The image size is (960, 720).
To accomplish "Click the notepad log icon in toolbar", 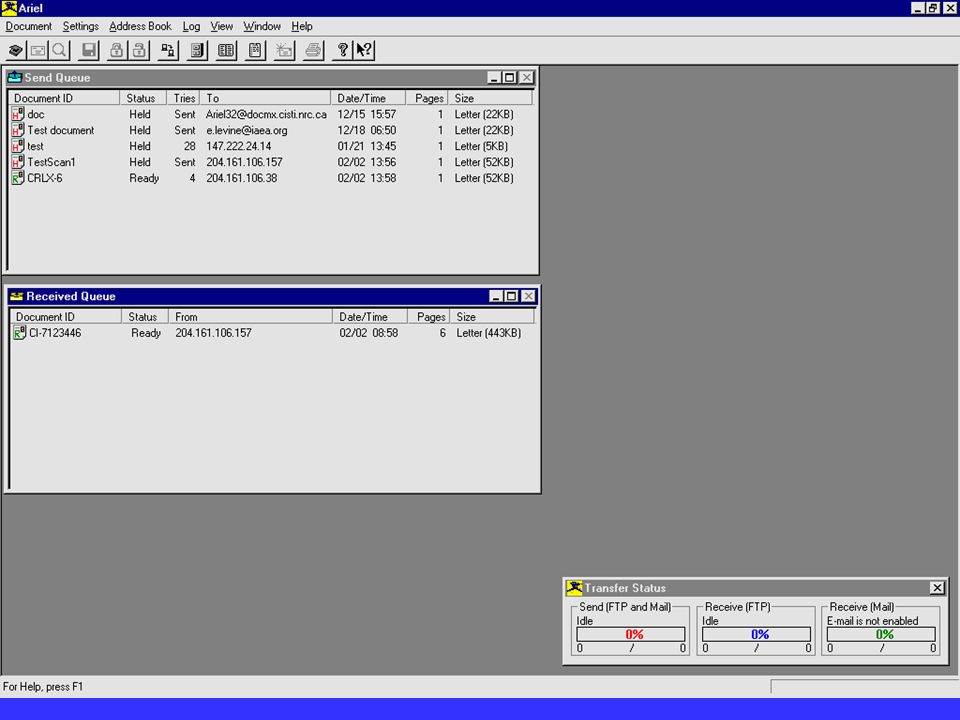I will 255,50.
